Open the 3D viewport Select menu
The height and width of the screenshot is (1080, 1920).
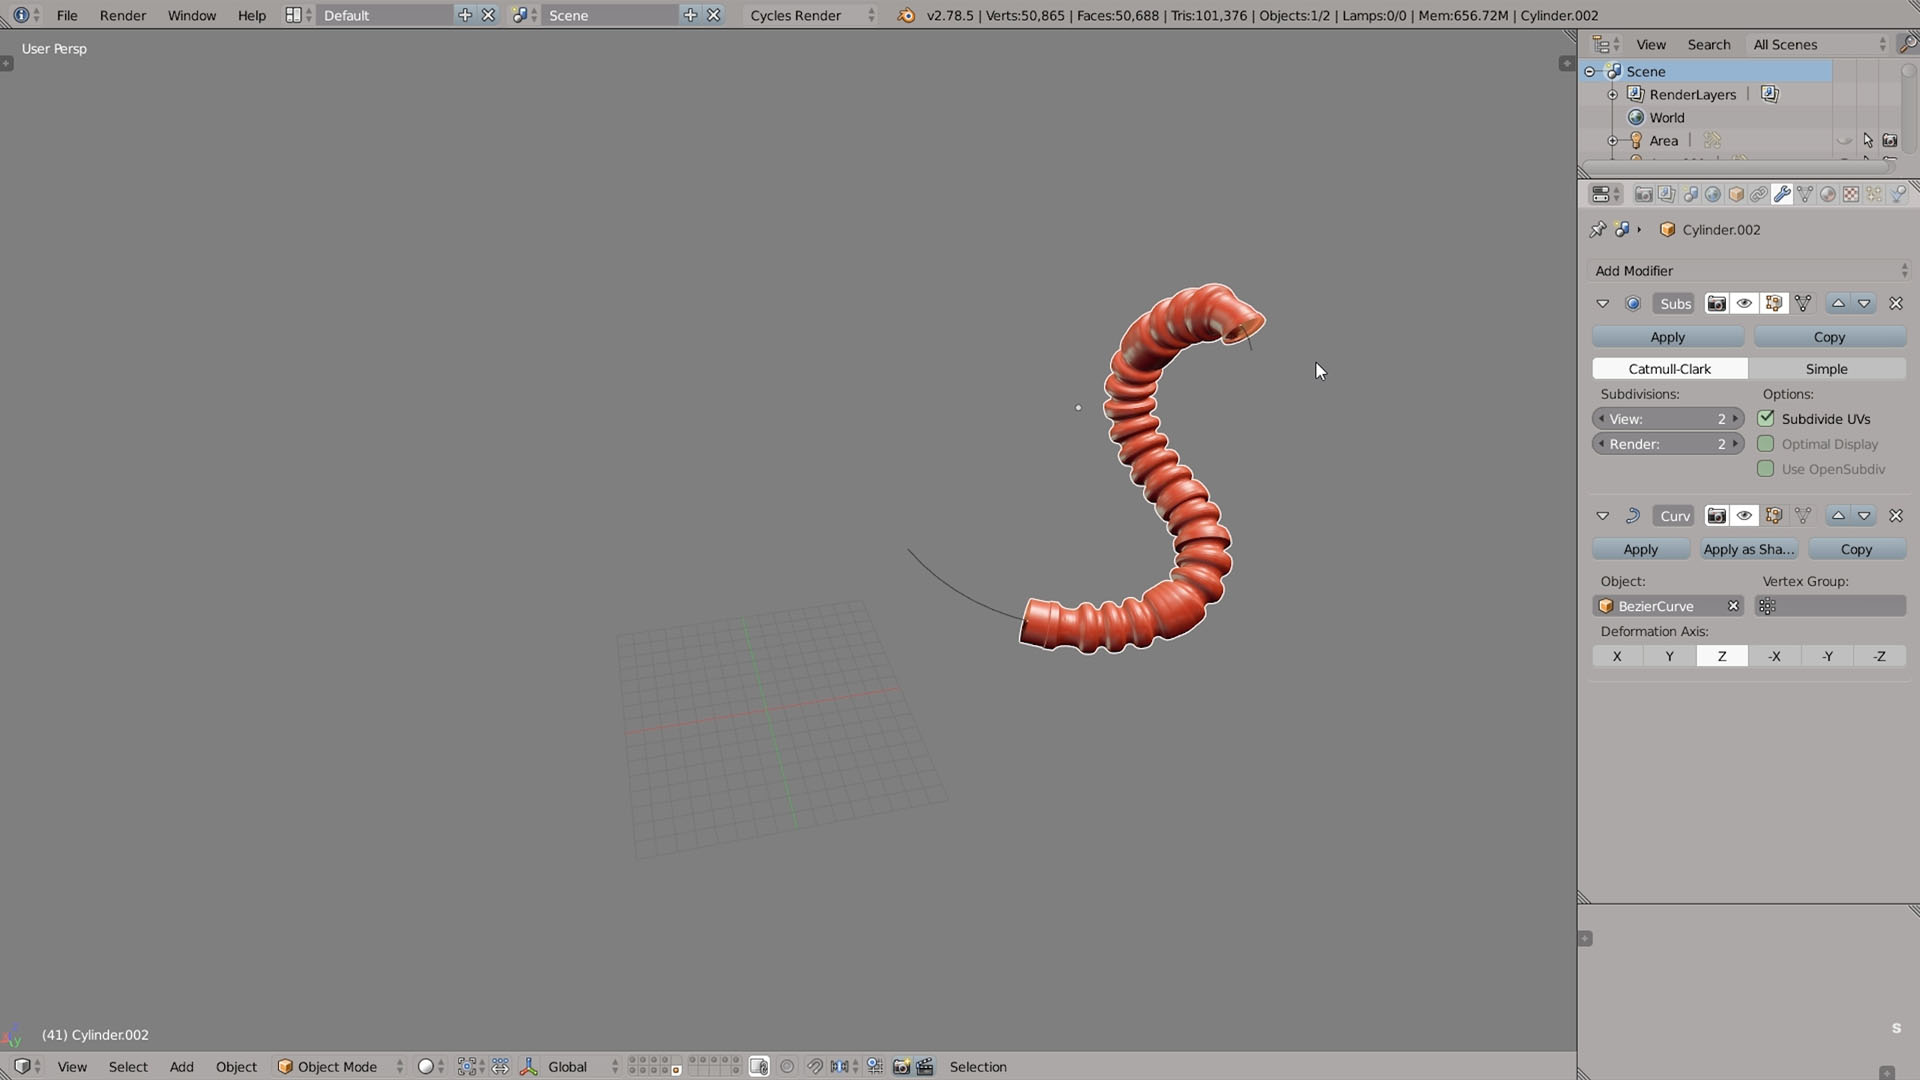click(x=128, y=1067)
